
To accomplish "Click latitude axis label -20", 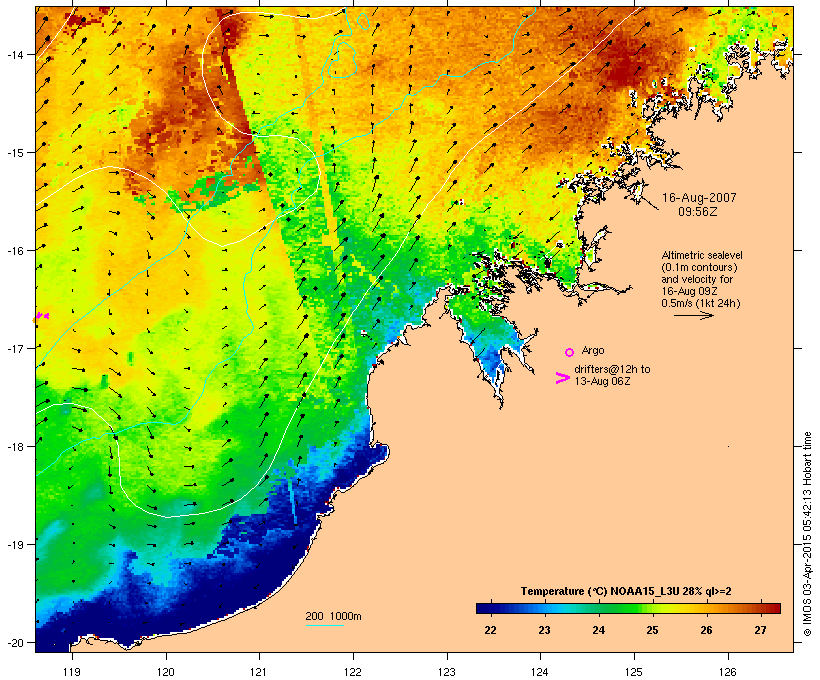I will (x=15, y=642).
